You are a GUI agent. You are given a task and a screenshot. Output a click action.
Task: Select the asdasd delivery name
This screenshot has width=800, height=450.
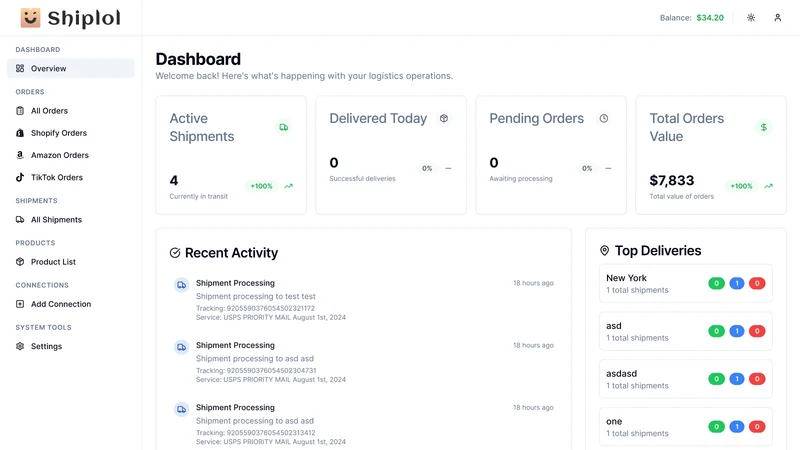[621, 373]
